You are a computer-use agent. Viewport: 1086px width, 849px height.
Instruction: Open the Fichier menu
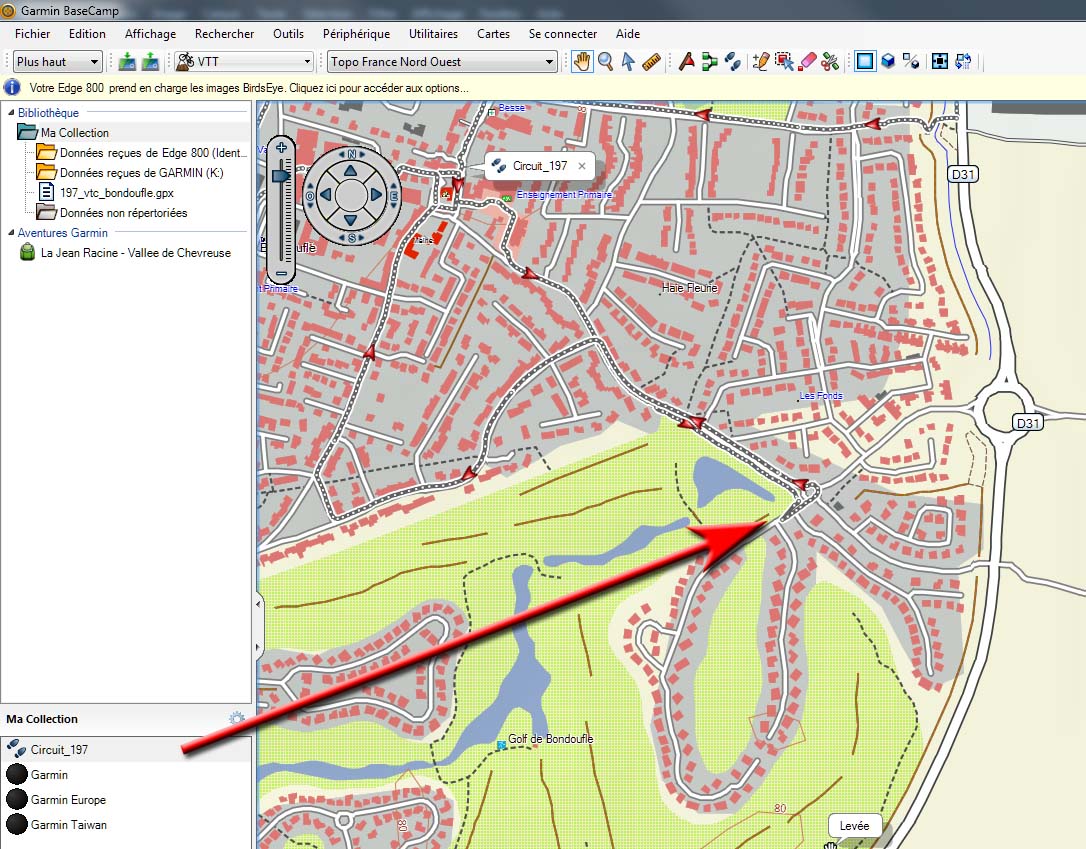point(33,33)
